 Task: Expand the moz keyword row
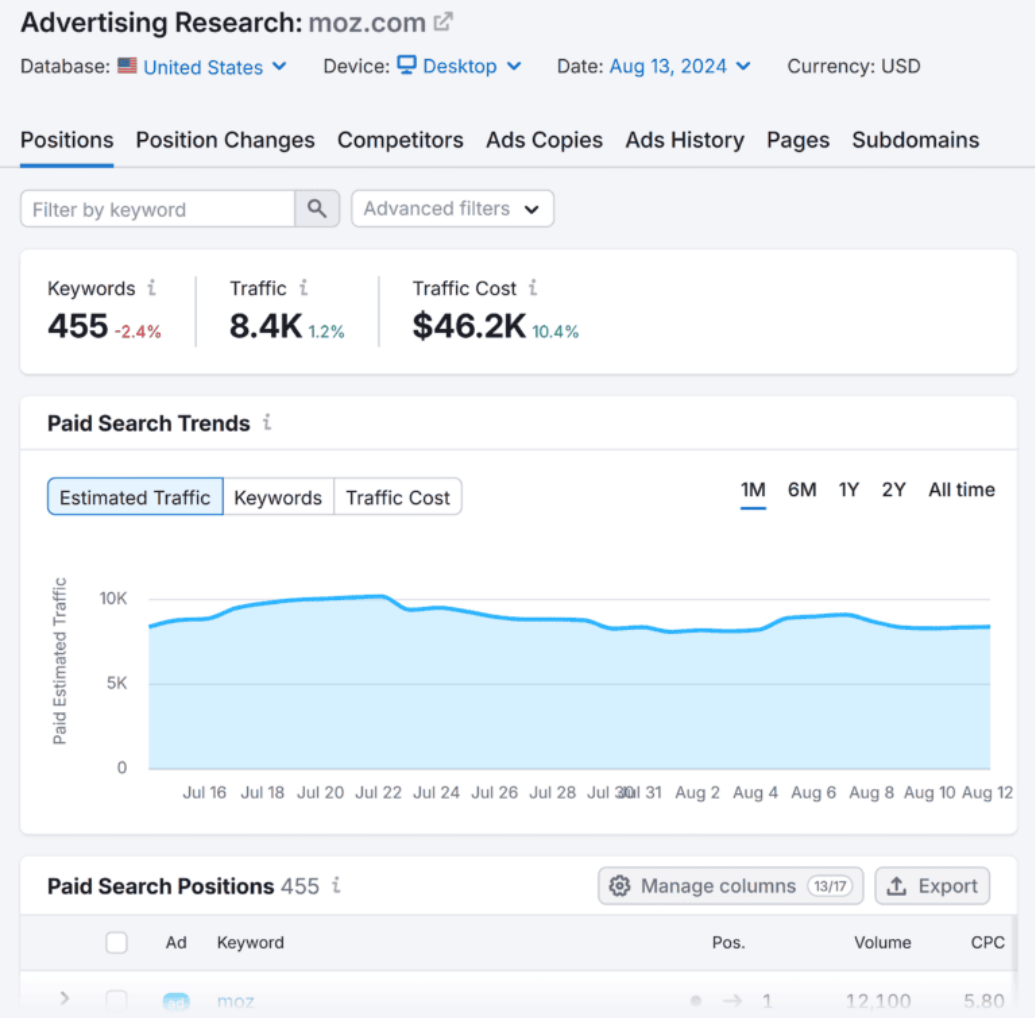tap(63, 1000)
